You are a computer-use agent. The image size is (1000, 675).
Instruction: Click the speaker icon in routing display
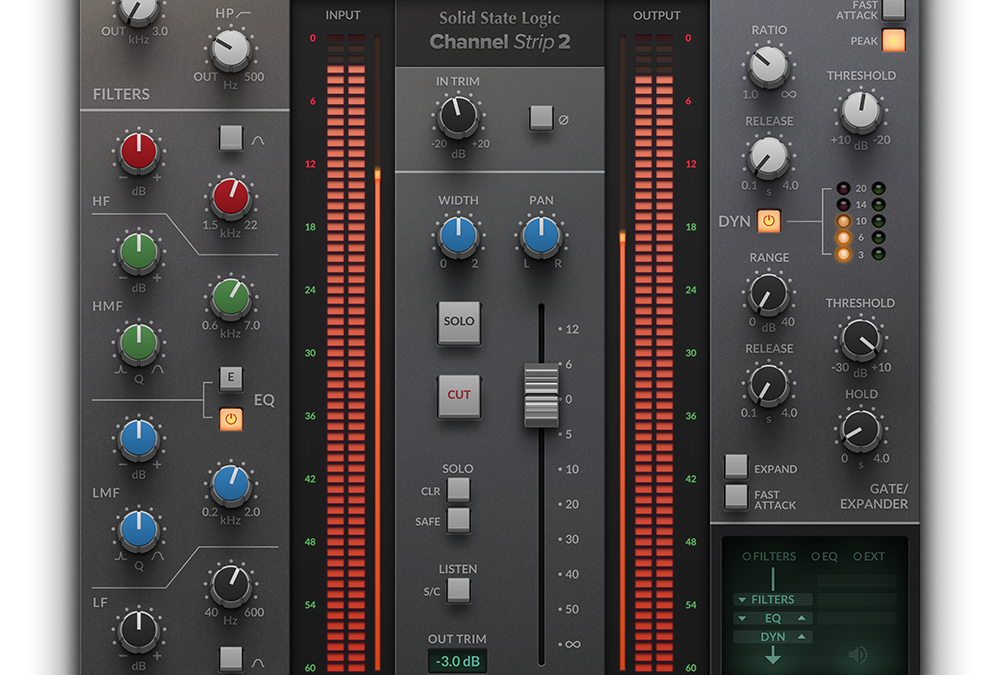point(858,655)
